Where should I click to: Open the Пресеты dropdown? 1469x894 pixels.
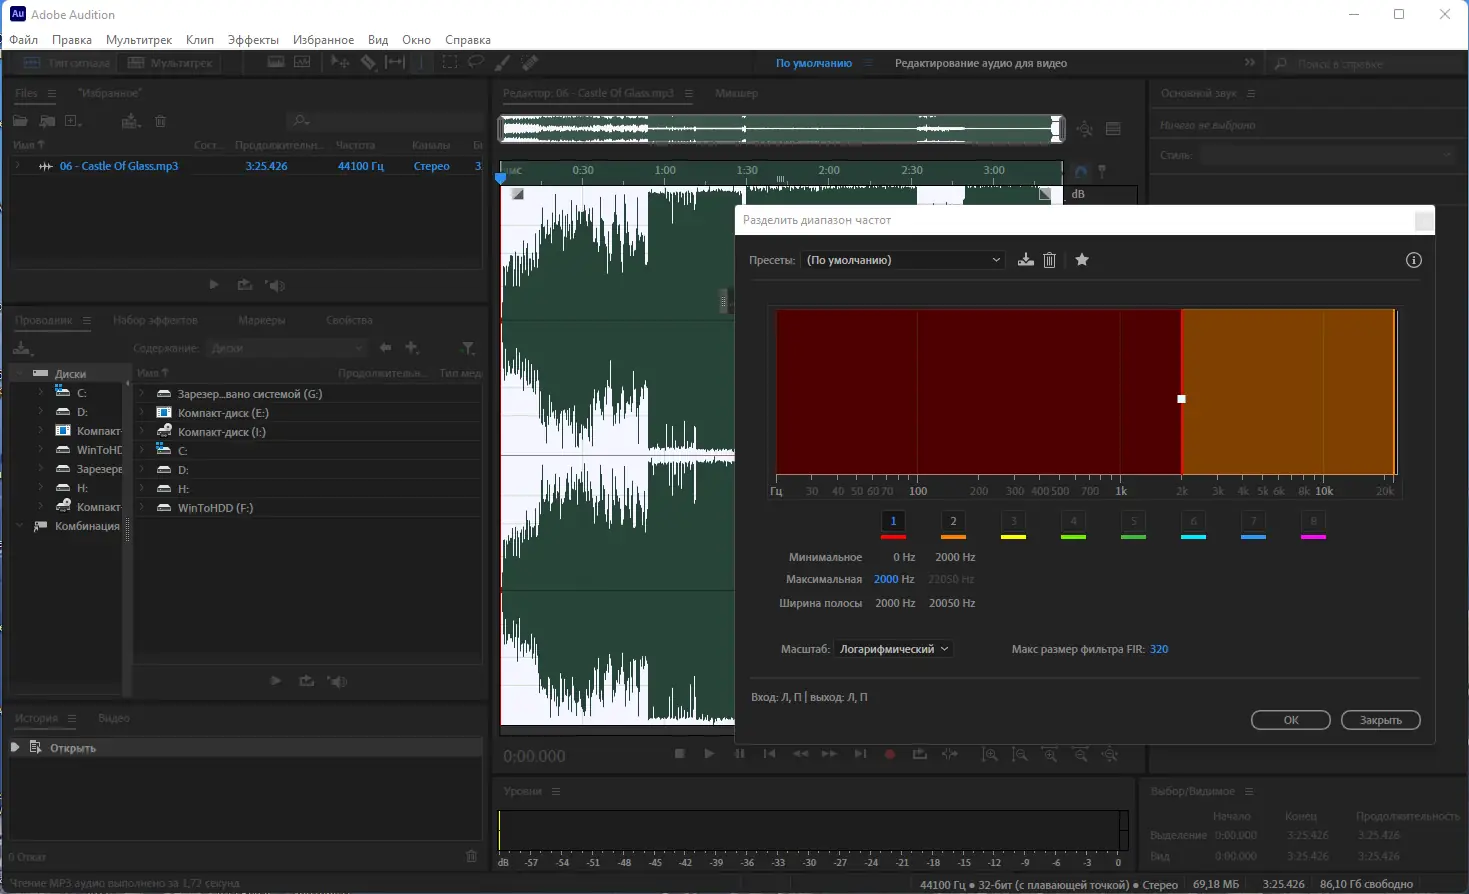tap(903, 260)
